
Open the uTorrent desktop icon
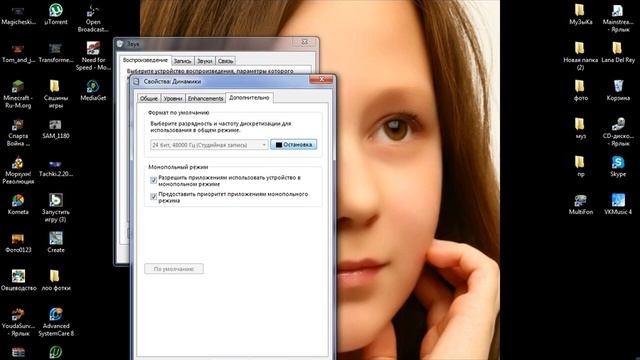click(56, 11)
